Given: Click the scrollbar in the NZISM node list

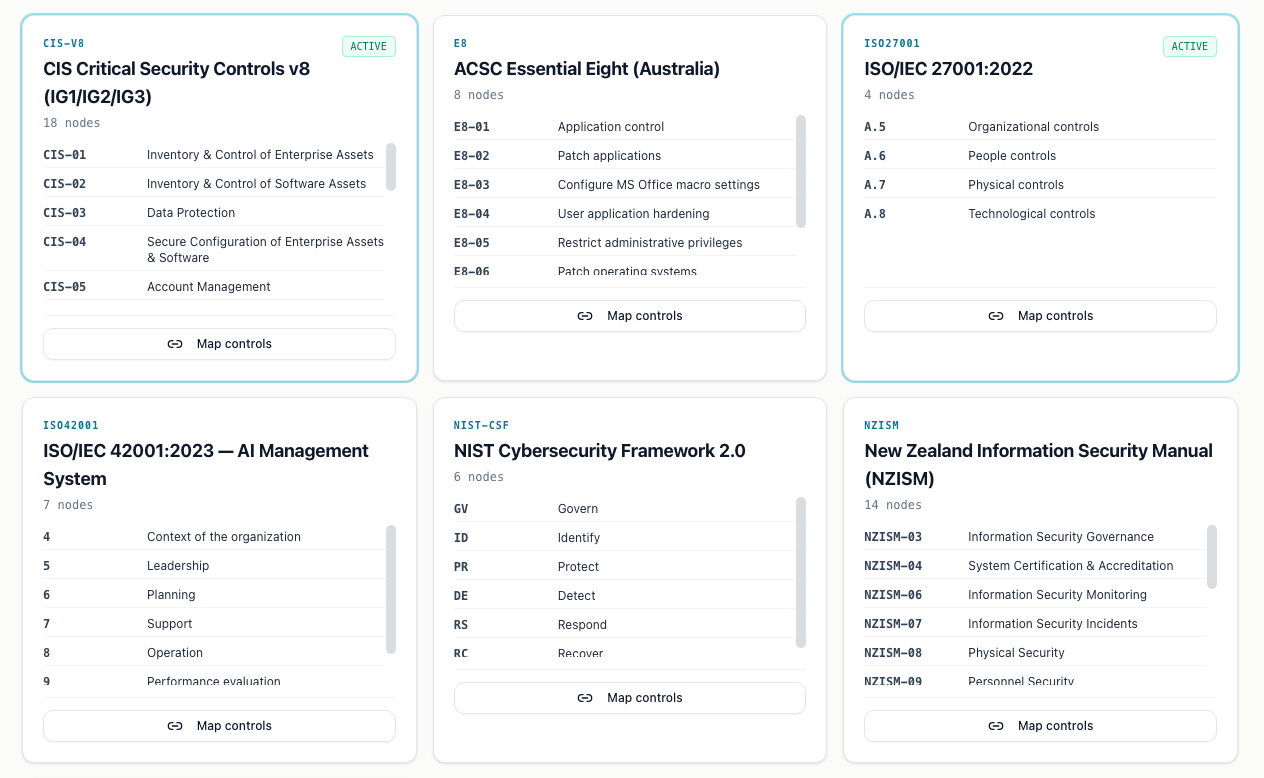Looking at the screenshot, I should click(x=1212, y=556).
